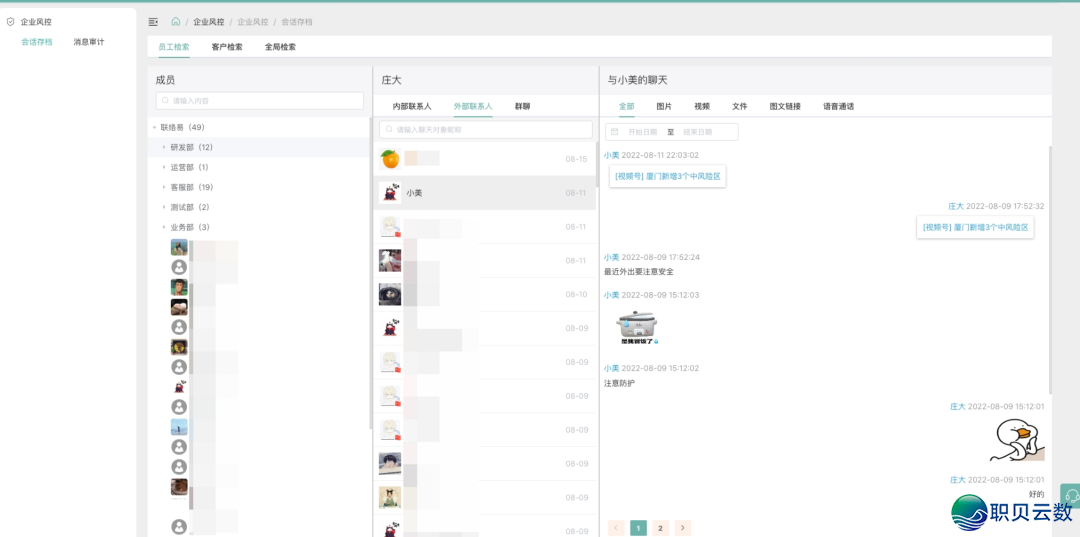Click the first 企业风控 breadcrumb link
Screen dimensions: 1080x537
[x=209, y=22]
